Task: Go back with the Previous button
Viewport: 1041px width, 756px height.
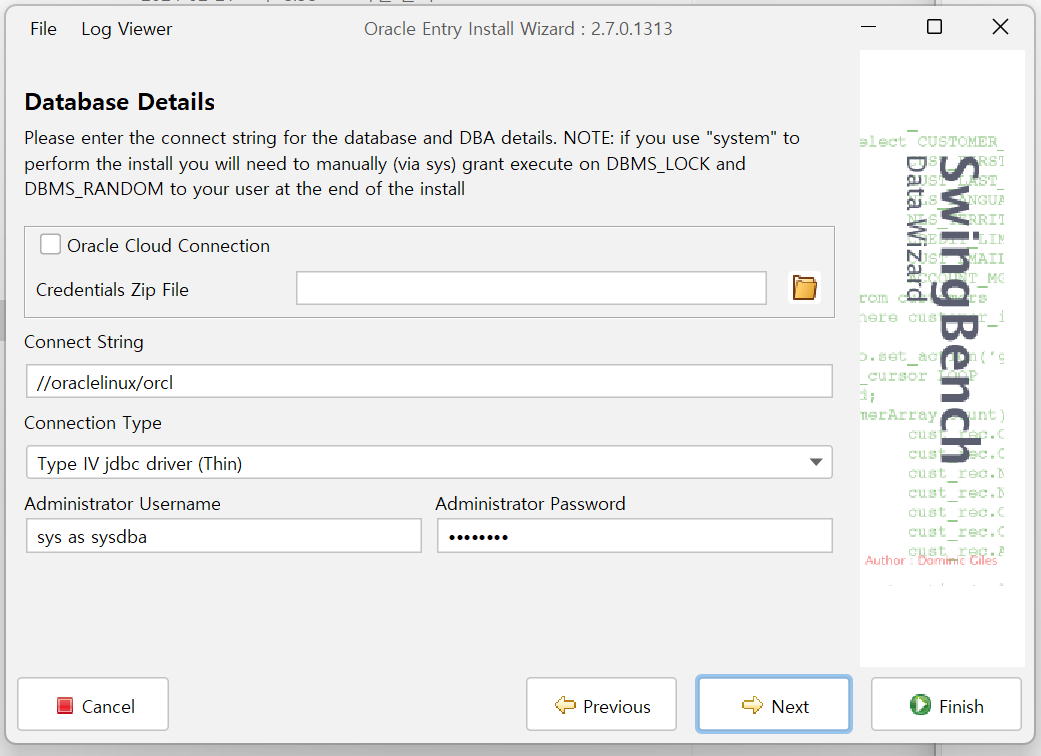Action: 601,705
